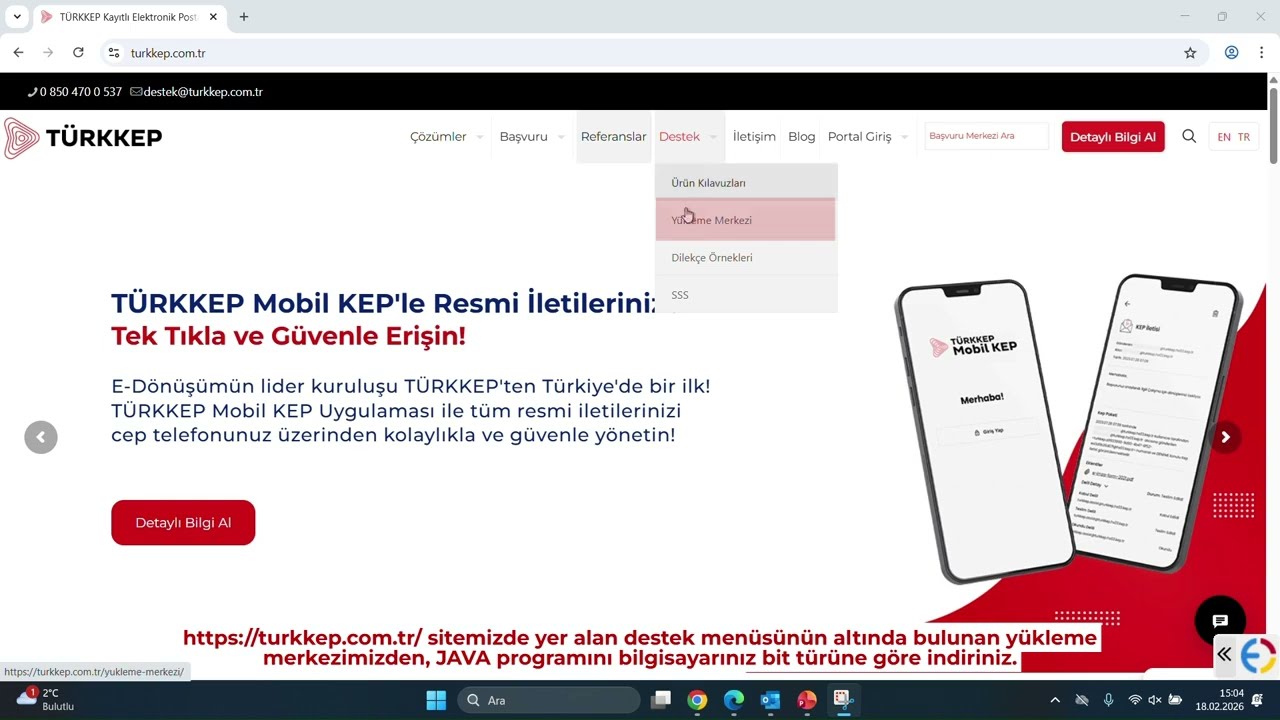The height and width of the screenshot is (720, 1280).
Task: Click the header Detaylı Bilgi Al button
Action: pyautogui.click(x=1113, y=137)
